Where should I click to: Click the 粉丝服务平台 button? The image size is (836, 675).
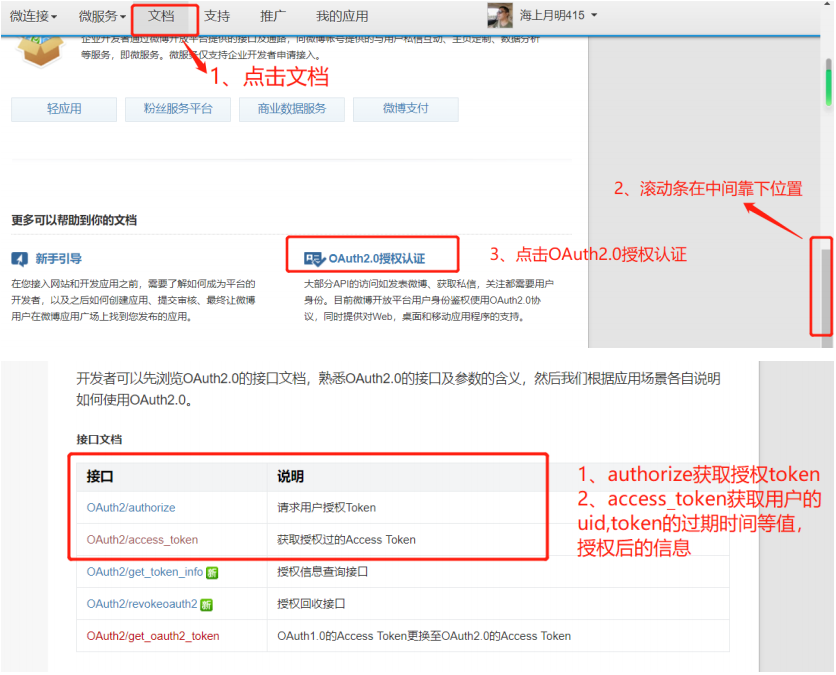pos(178,109)
